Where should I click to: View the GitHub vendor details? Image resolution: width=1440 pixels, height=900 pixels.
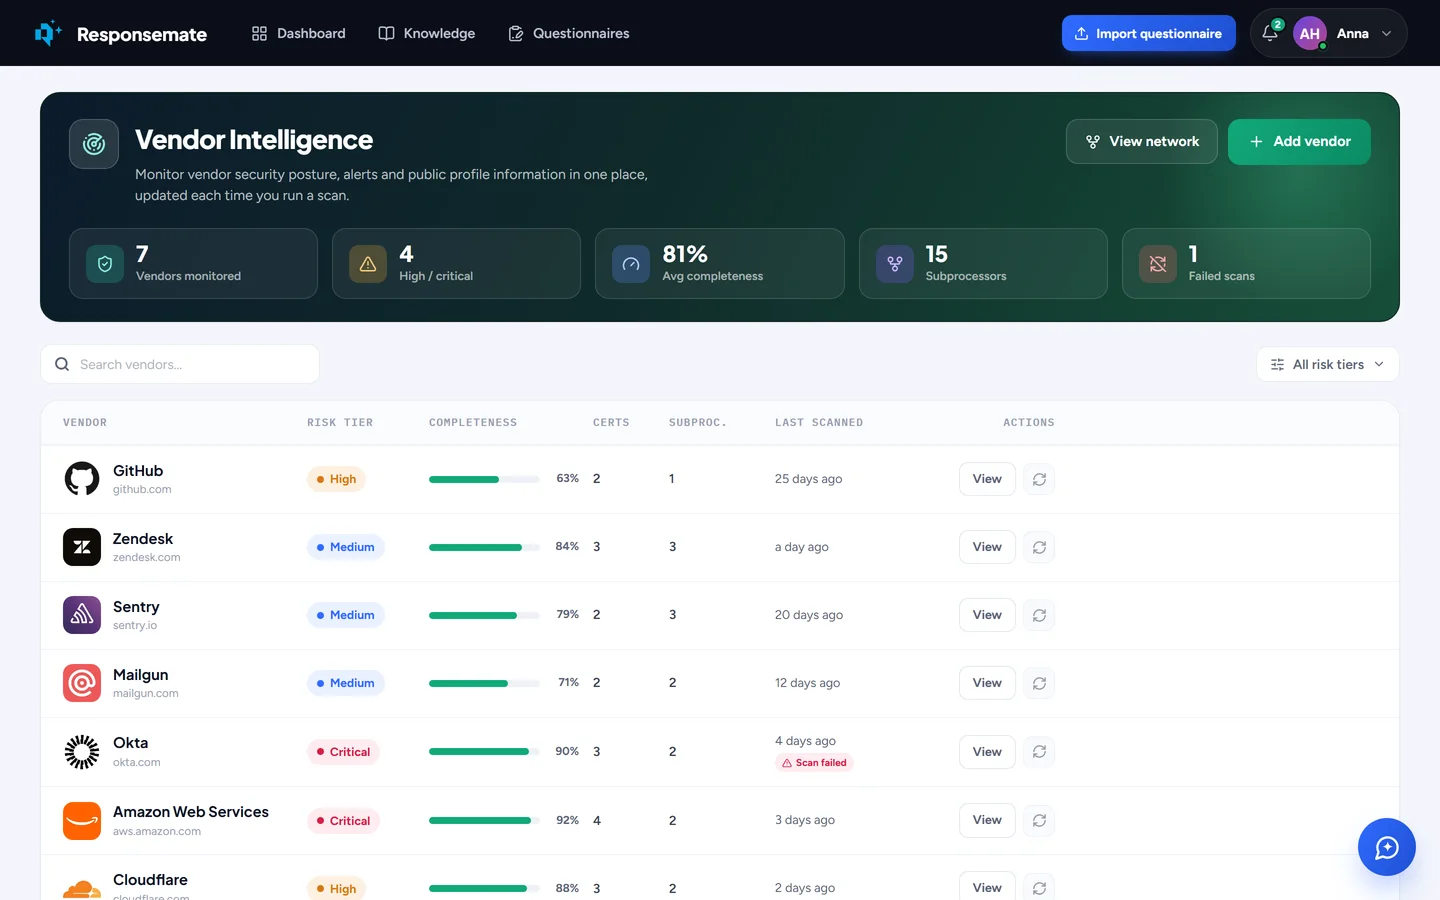coord(987,479)
